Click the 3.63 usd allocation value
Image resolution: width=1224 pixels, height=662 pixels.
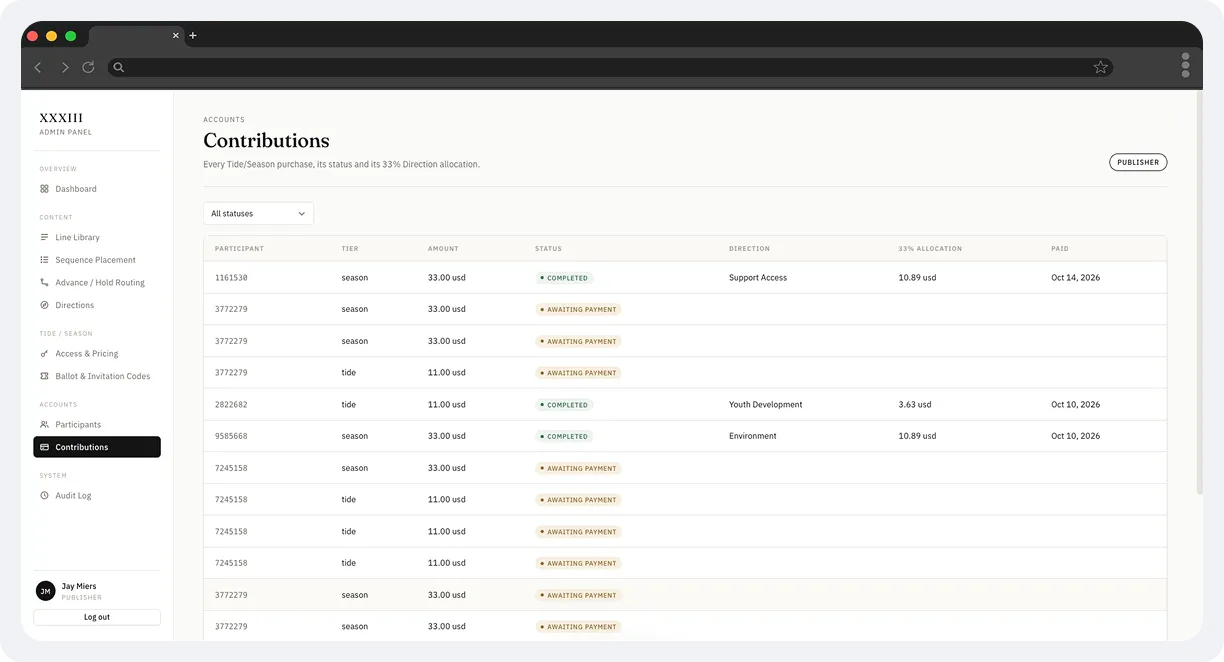(x=915, y=405)
